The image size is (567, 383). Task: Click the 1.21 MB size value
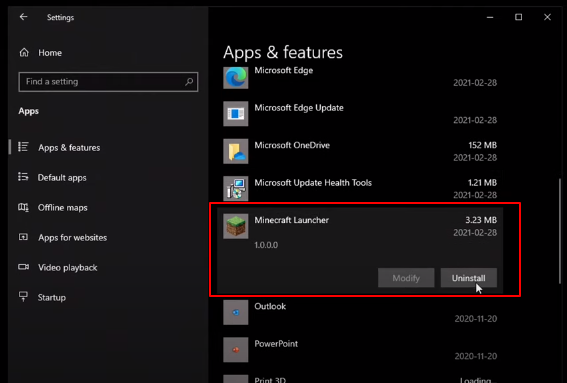click(x=482, y=183)
